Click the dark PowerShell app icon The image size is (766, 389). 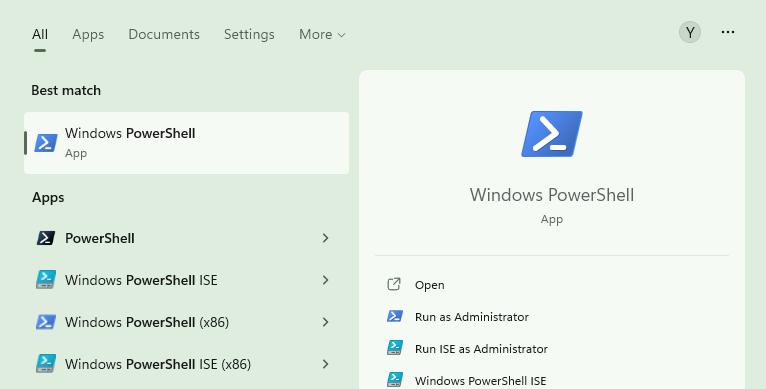click(x=46, y=238)
